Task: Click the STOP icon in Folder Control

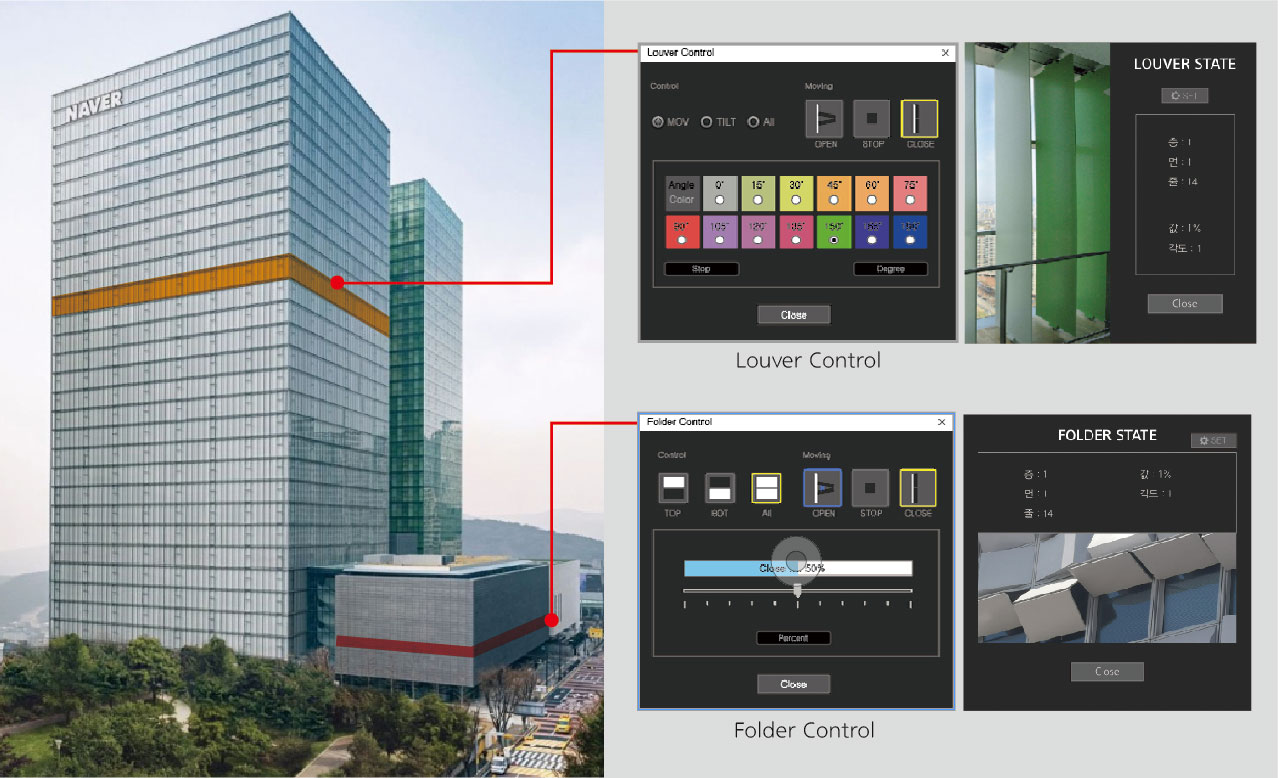Action: [x=871, y=488]
